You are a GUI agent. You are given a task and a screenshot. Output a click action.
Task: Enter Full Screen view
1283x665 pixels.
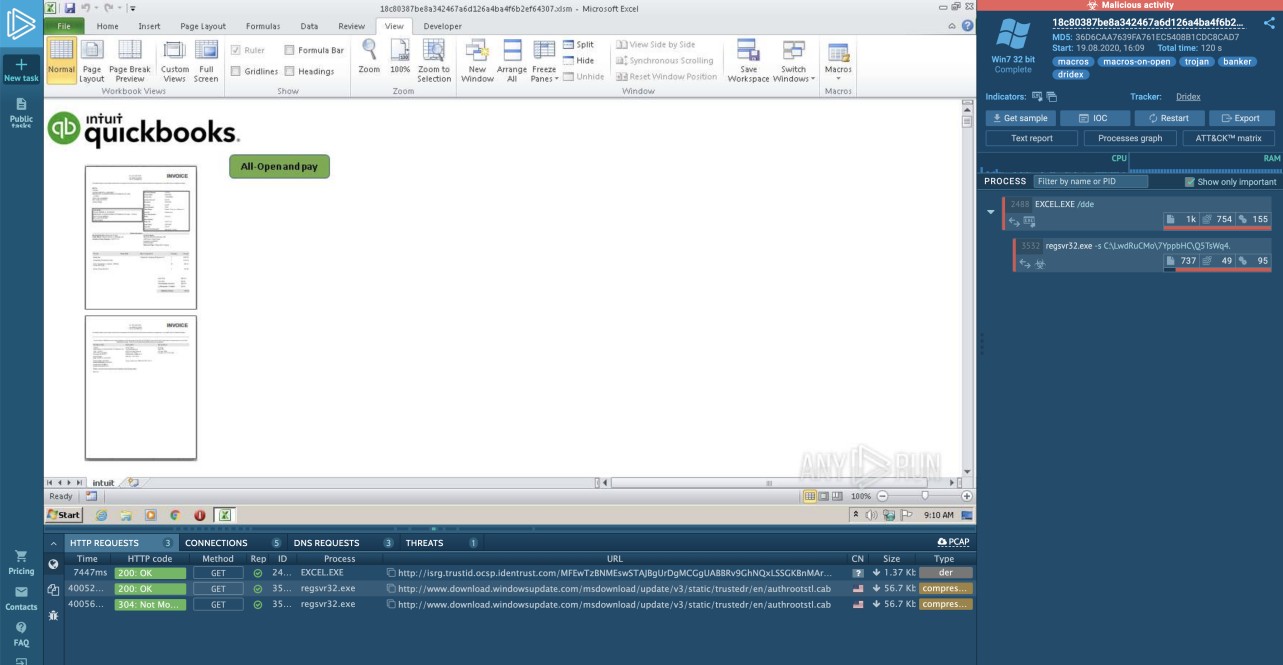pyautogui.click(x=206, y=61)
